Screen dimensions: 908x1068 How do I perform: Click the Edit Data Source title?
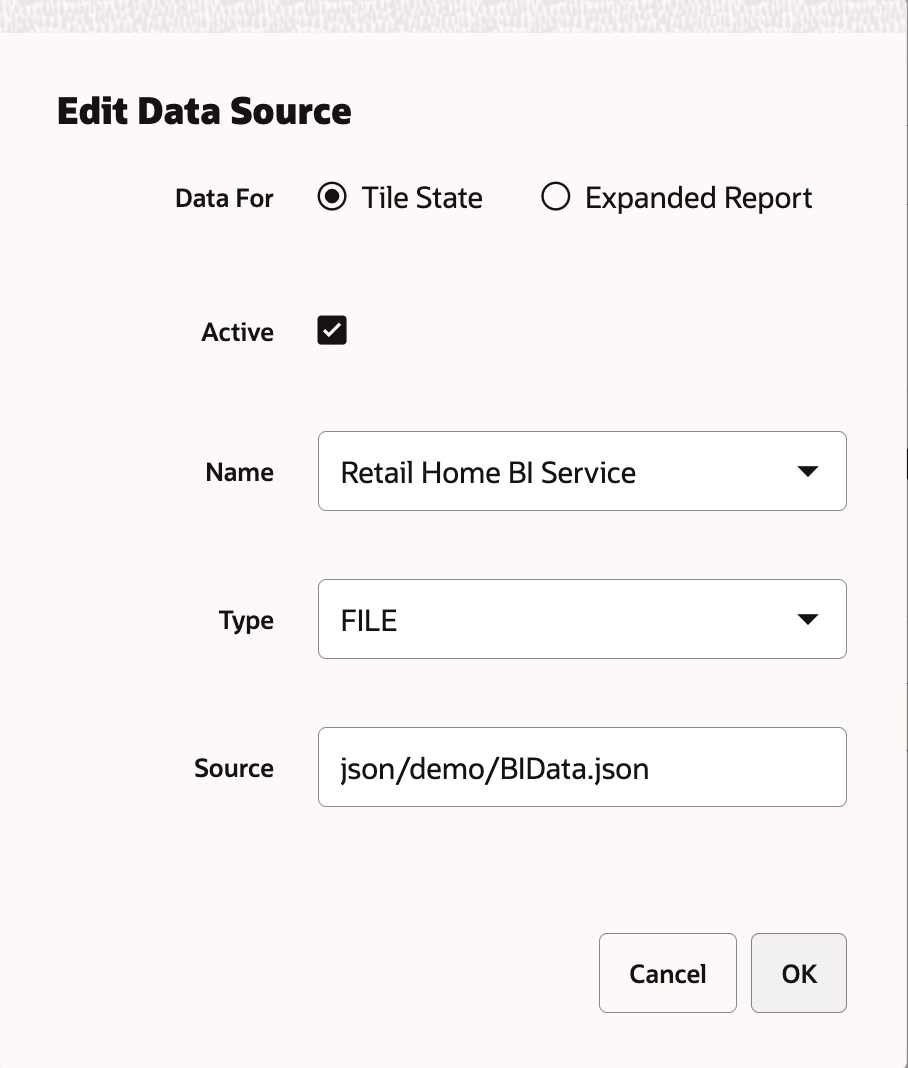(204, 110)
